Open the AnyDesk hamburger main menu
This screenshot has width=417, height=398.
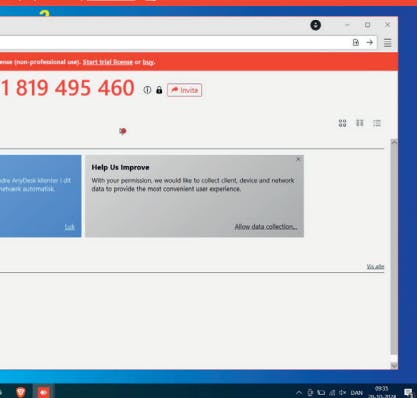(388, 43)
